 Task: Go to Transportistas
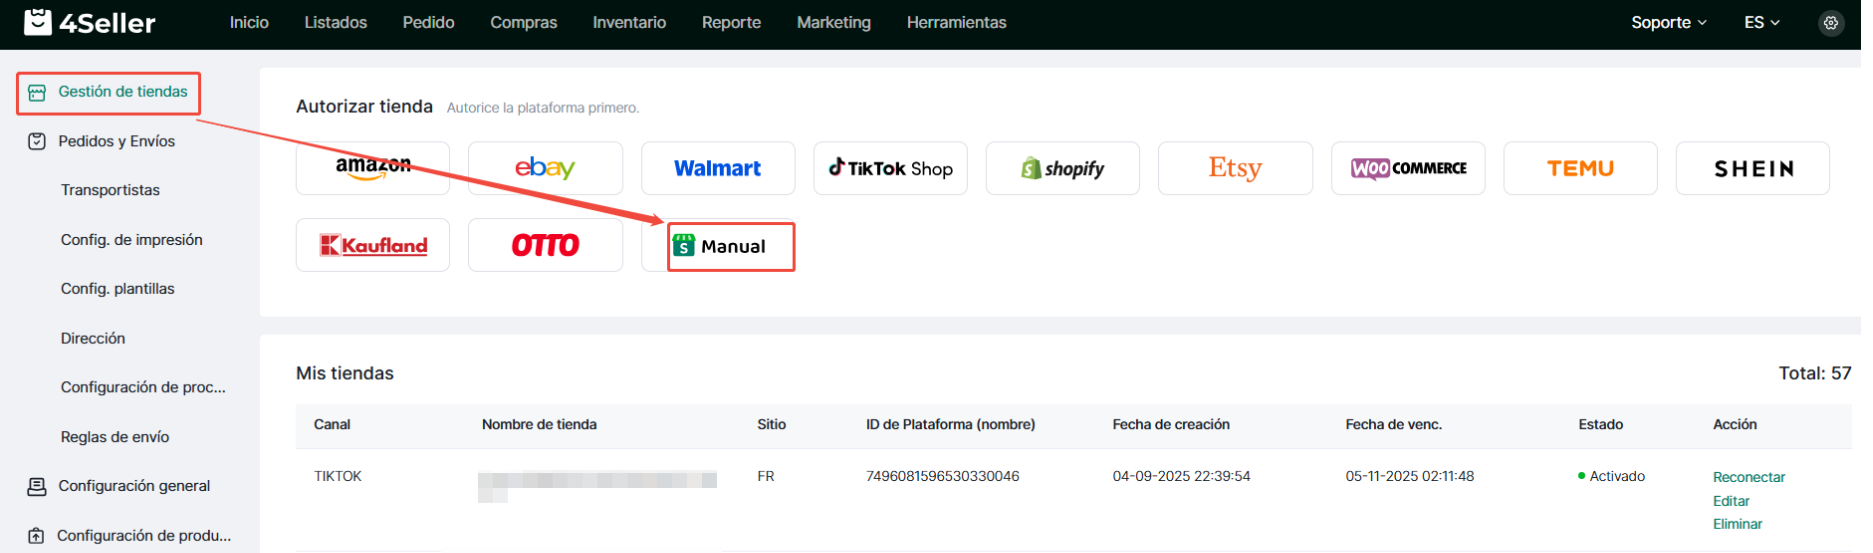pyautogui.click(x=110, y=190)
